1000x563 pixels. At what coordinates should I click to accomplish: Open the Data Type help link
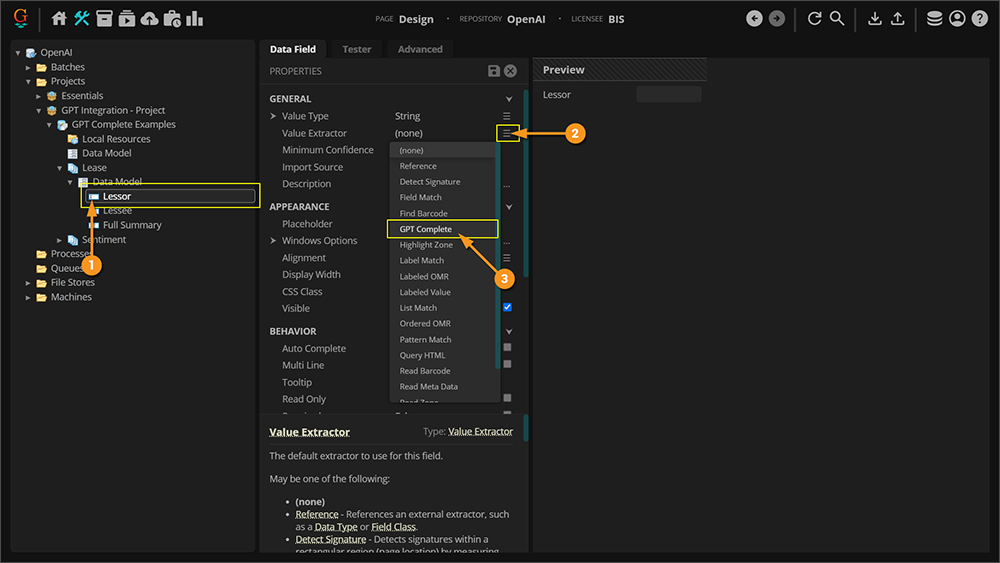334,527
